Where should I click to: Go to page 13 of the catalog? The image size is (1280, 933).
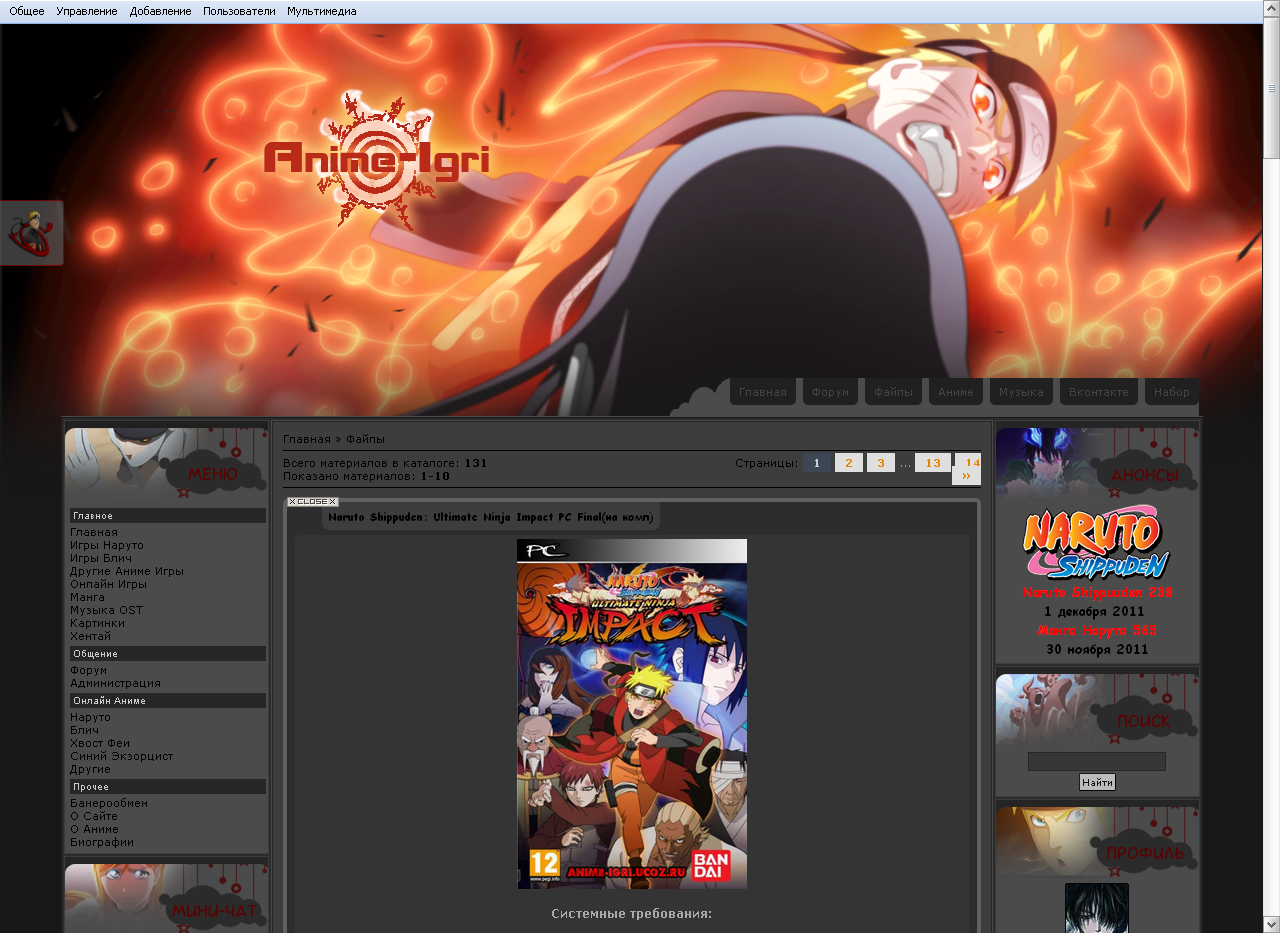click(933, 463)
